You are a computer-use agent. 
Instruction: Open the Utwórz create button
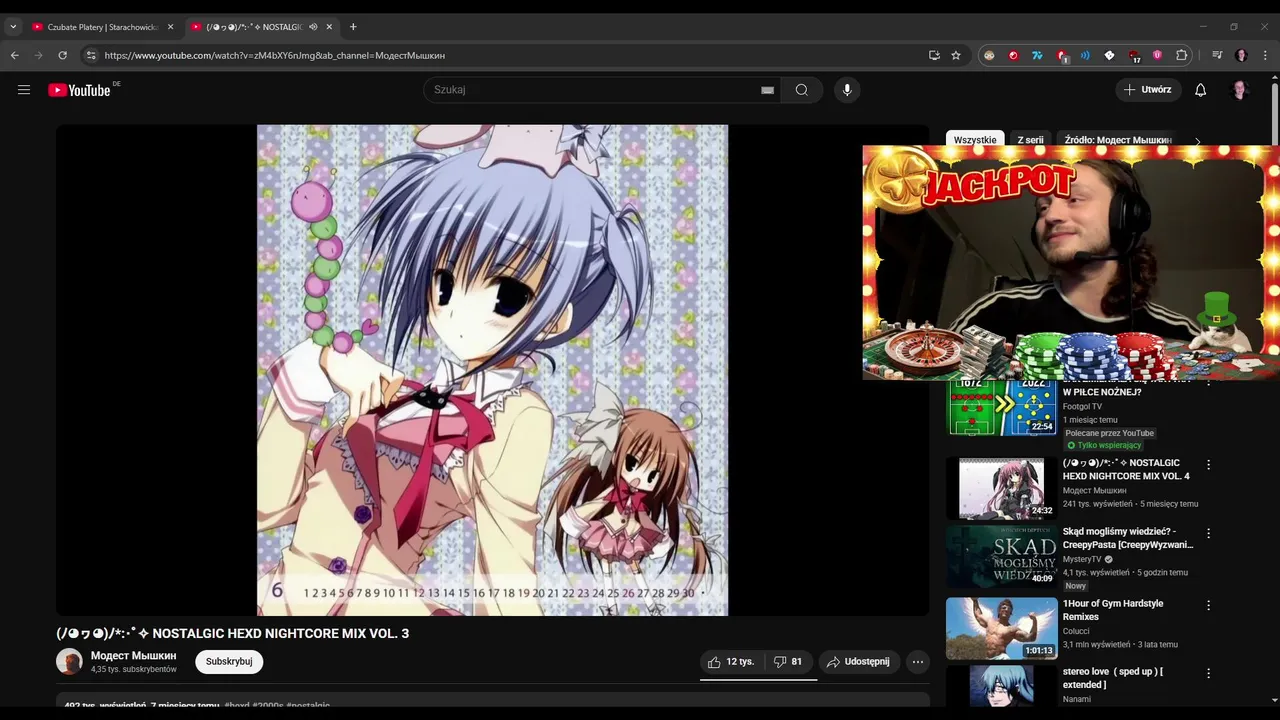(1147, 90)
